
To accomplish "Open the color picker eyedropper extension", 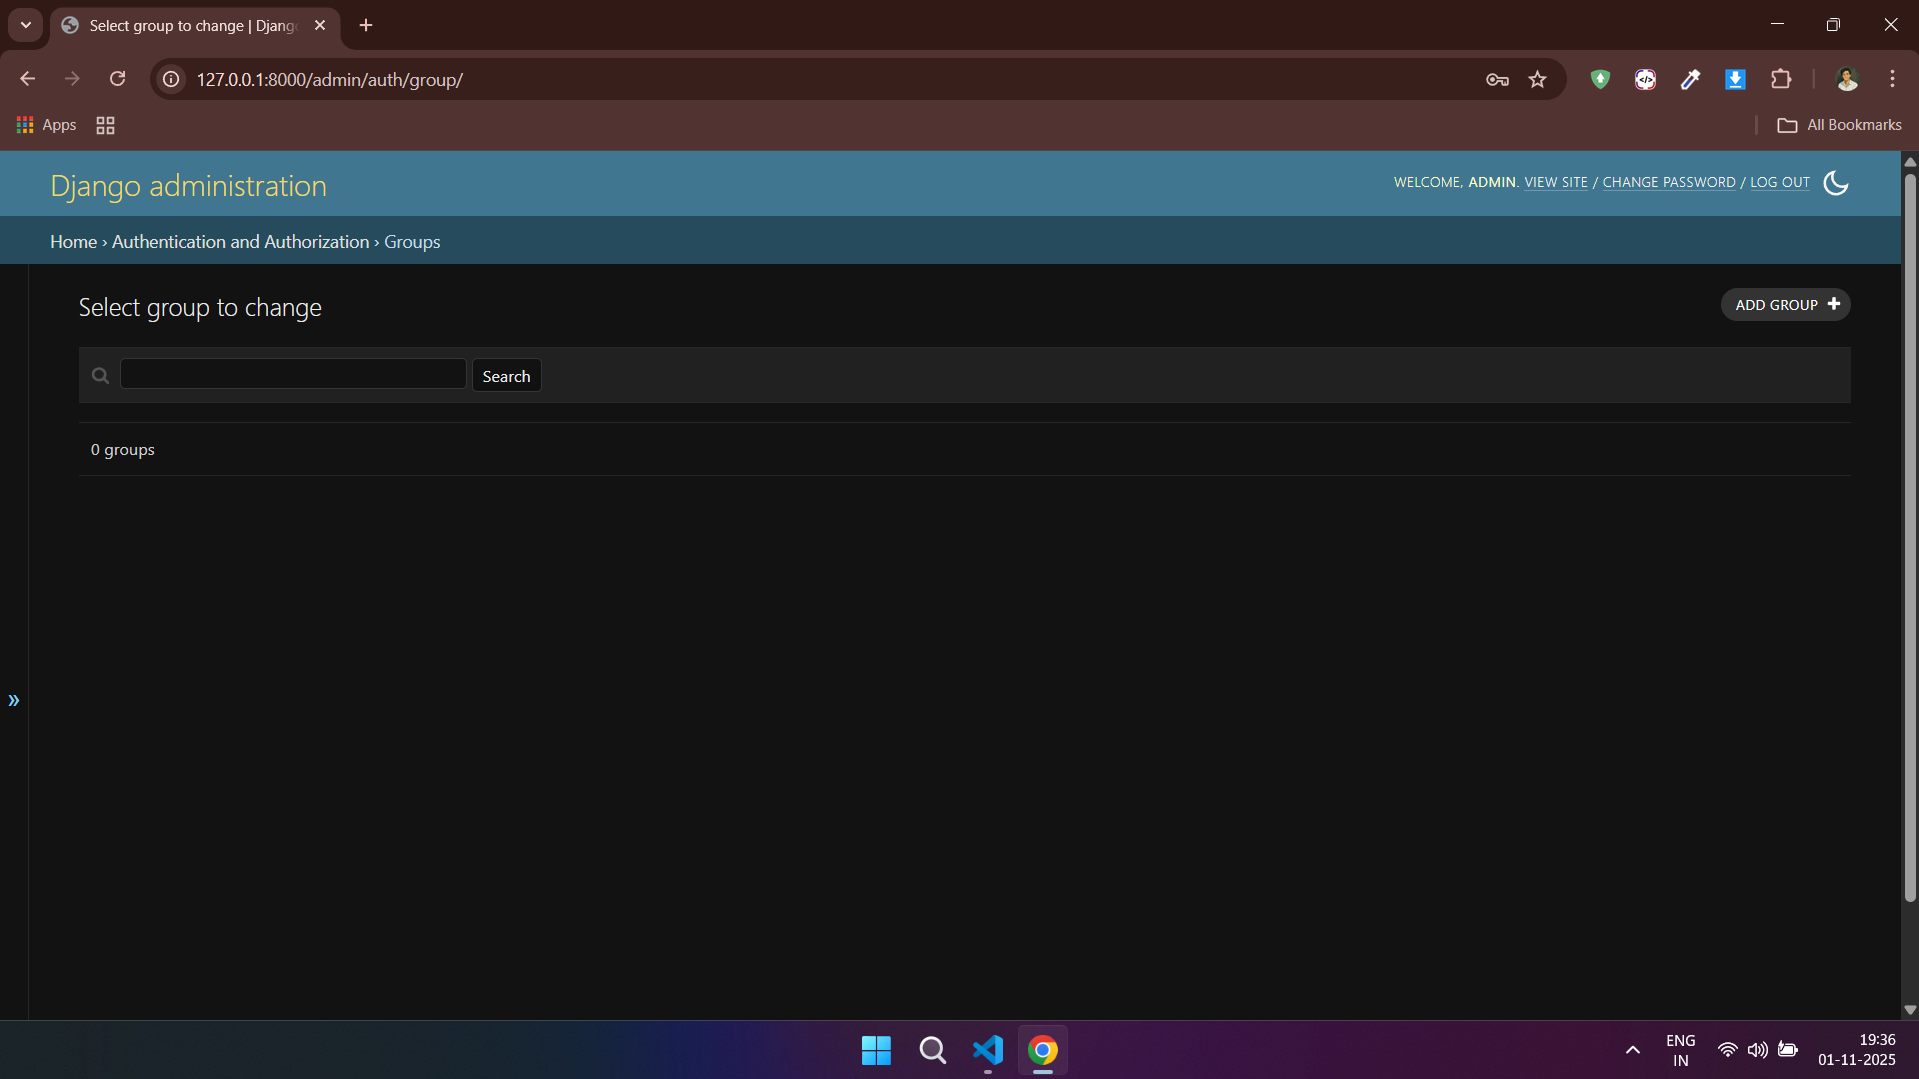I will (1690, 80).
